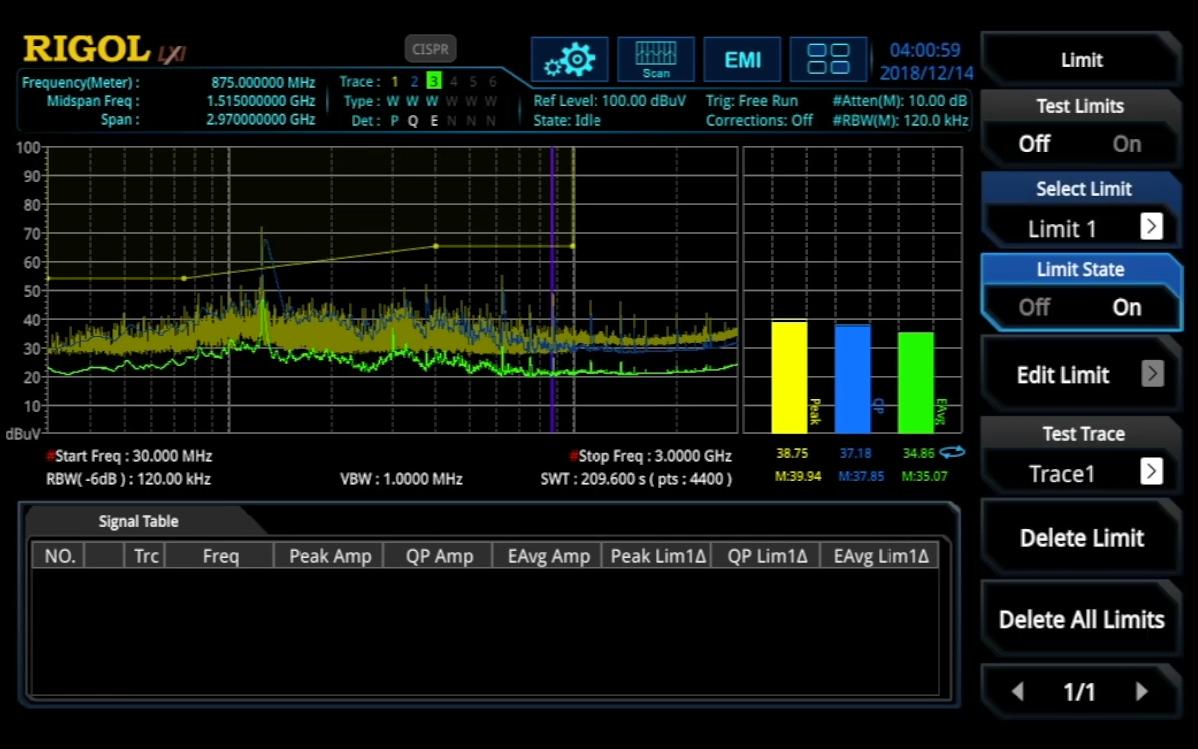Expand the Test Trace chevron
This screenshot has height=749, width=1198.
point(1151,471)
